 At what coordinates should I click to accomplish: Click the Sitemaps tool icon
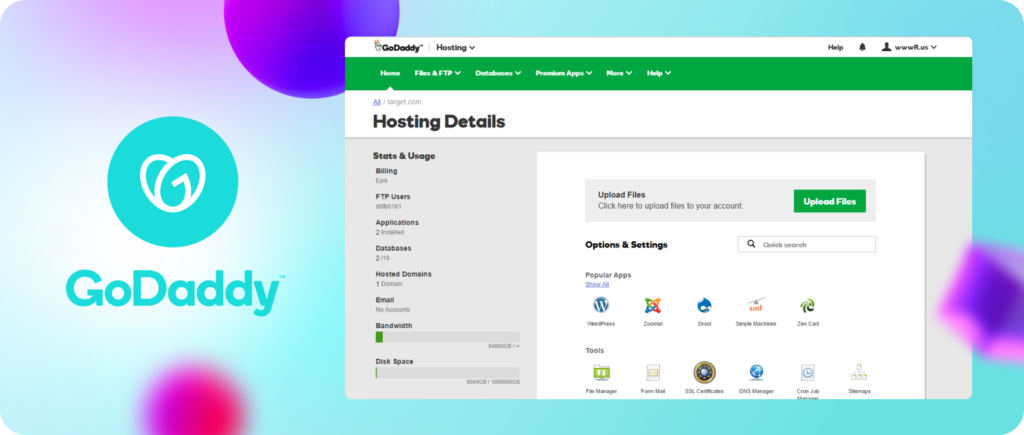858,373
